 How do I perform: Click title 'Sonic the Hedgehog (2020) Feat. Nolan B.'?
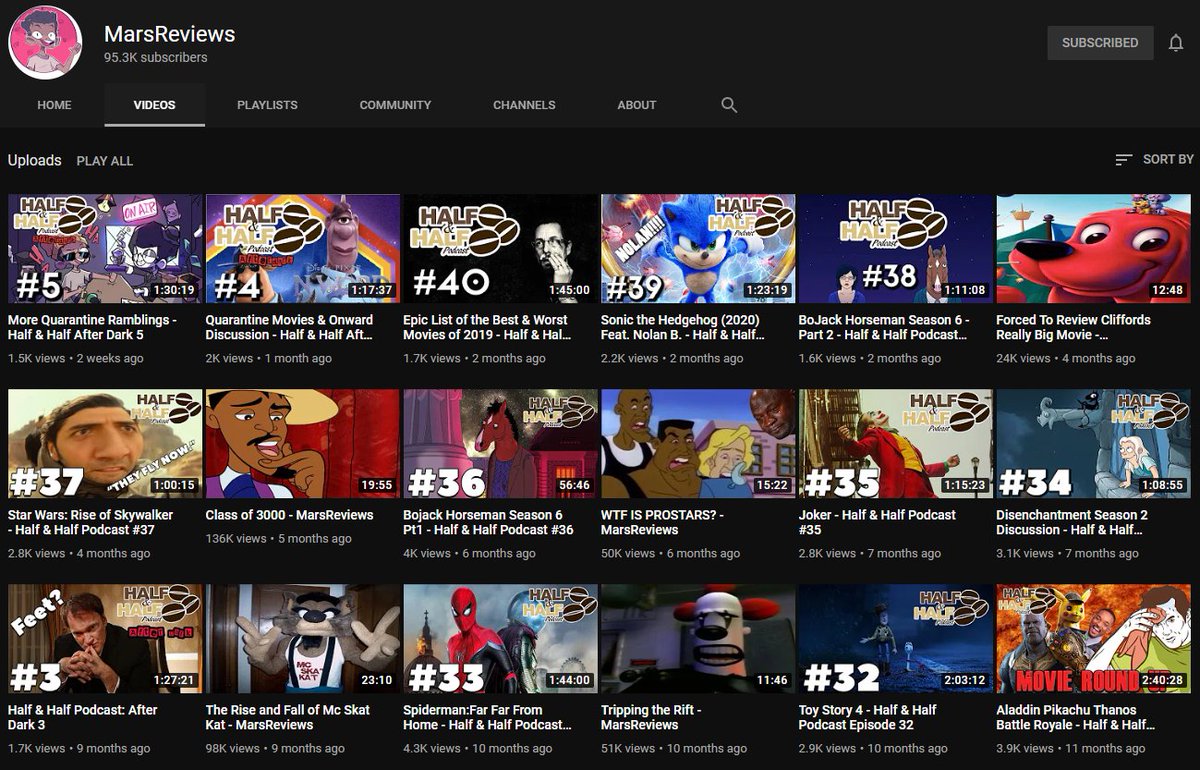[x=685, y=327]
